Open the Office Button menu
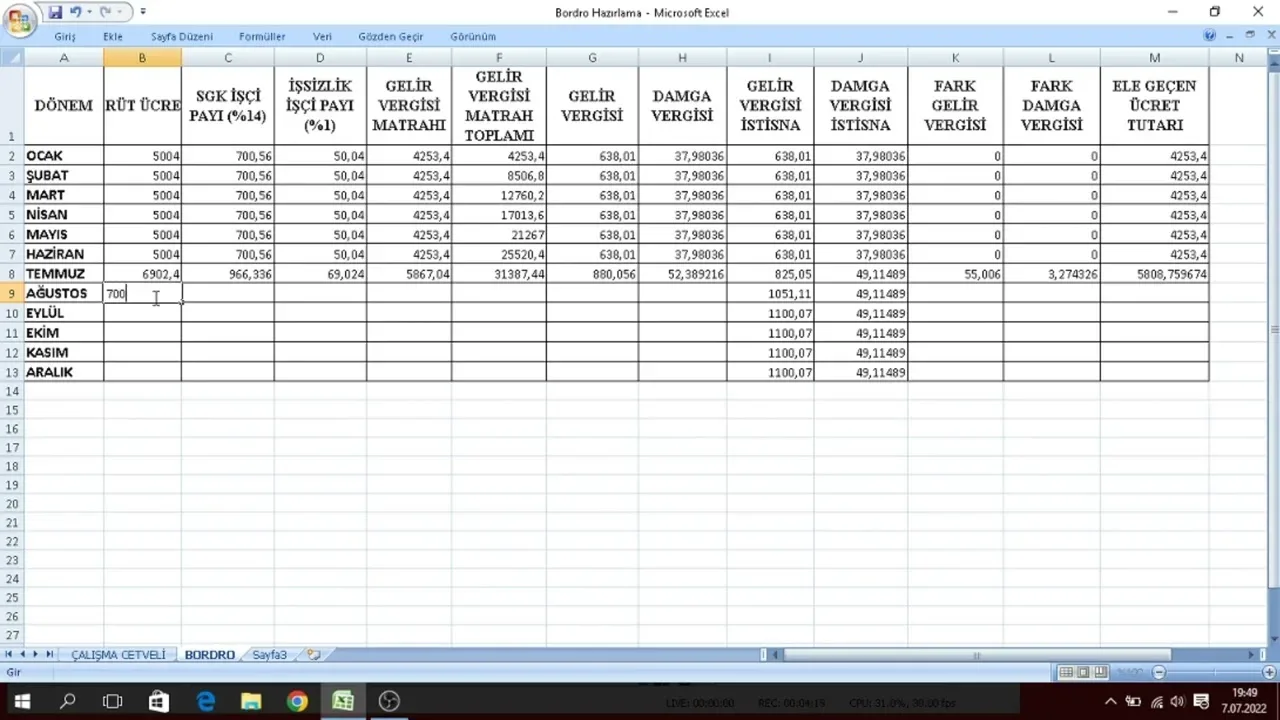 pos(19,19)
